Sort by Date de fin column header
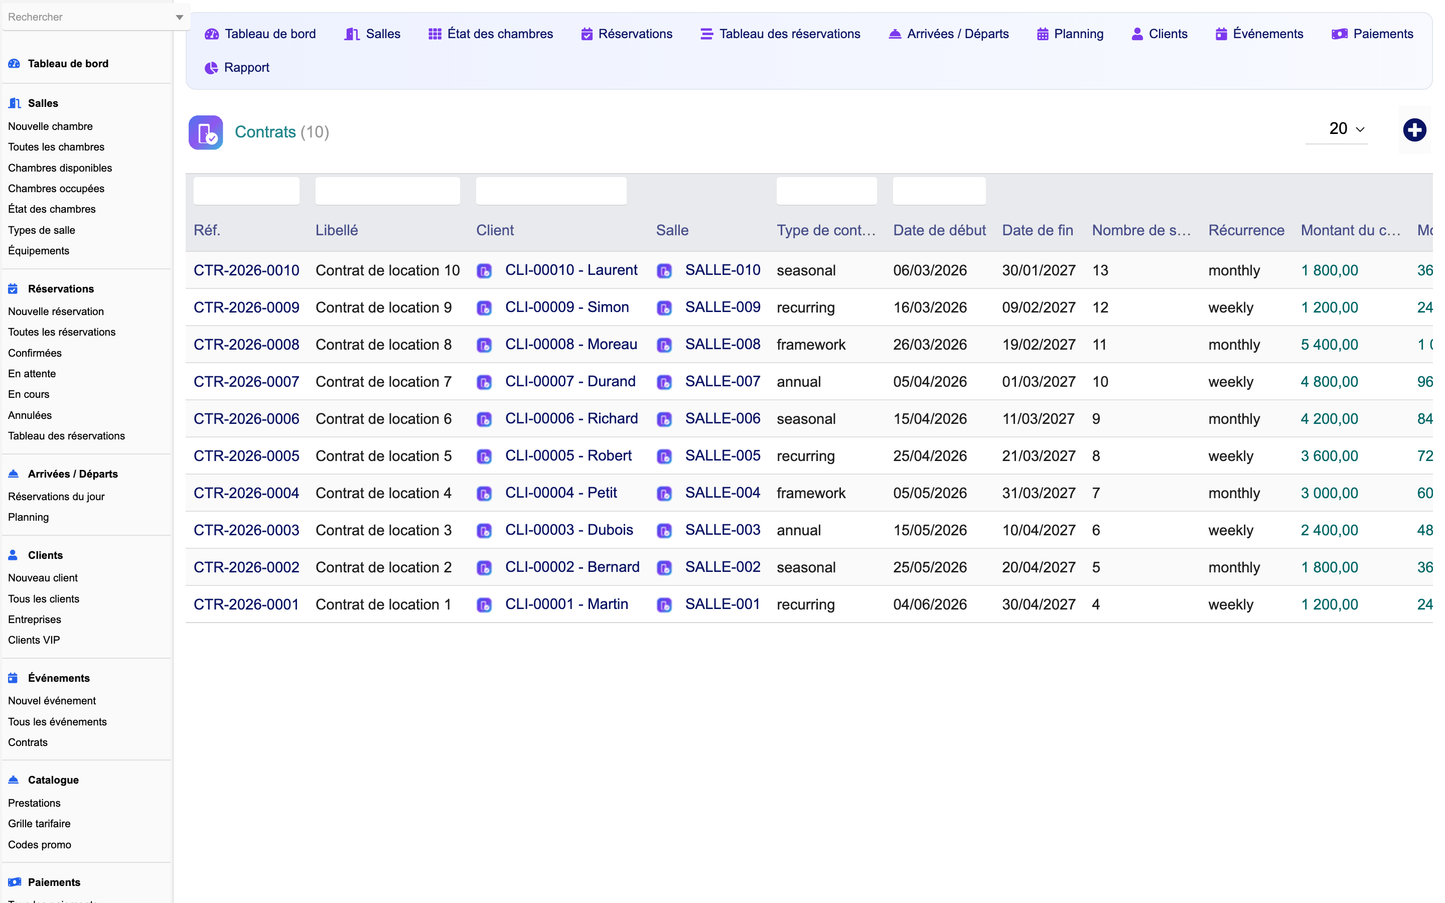This screenshot has height=903, width=1445. [1038, 230]
